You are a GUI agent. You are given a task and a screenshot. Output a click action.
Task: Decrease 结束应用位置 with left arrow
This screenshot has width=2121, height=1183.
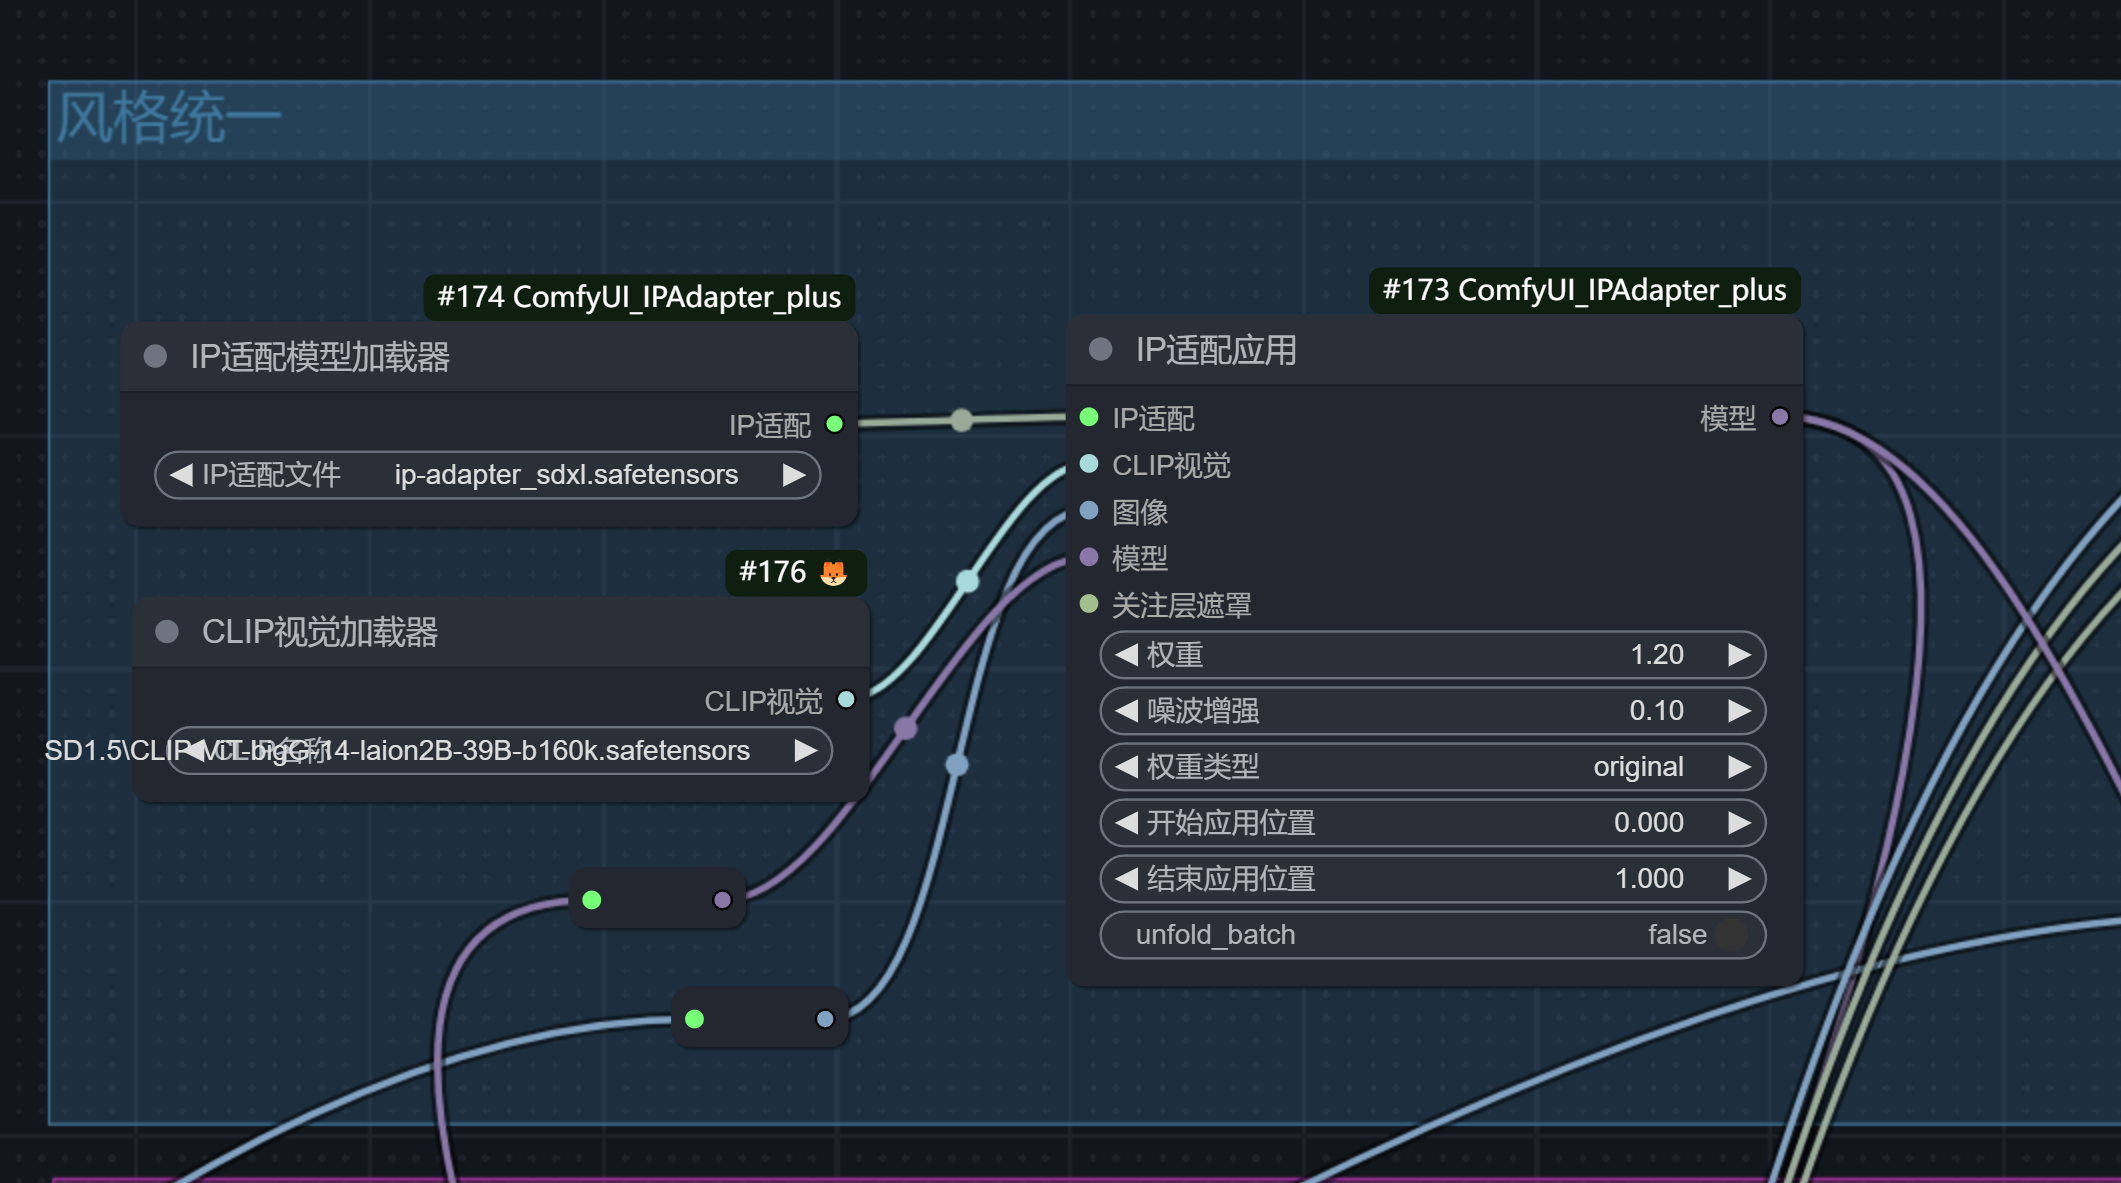1127,878
